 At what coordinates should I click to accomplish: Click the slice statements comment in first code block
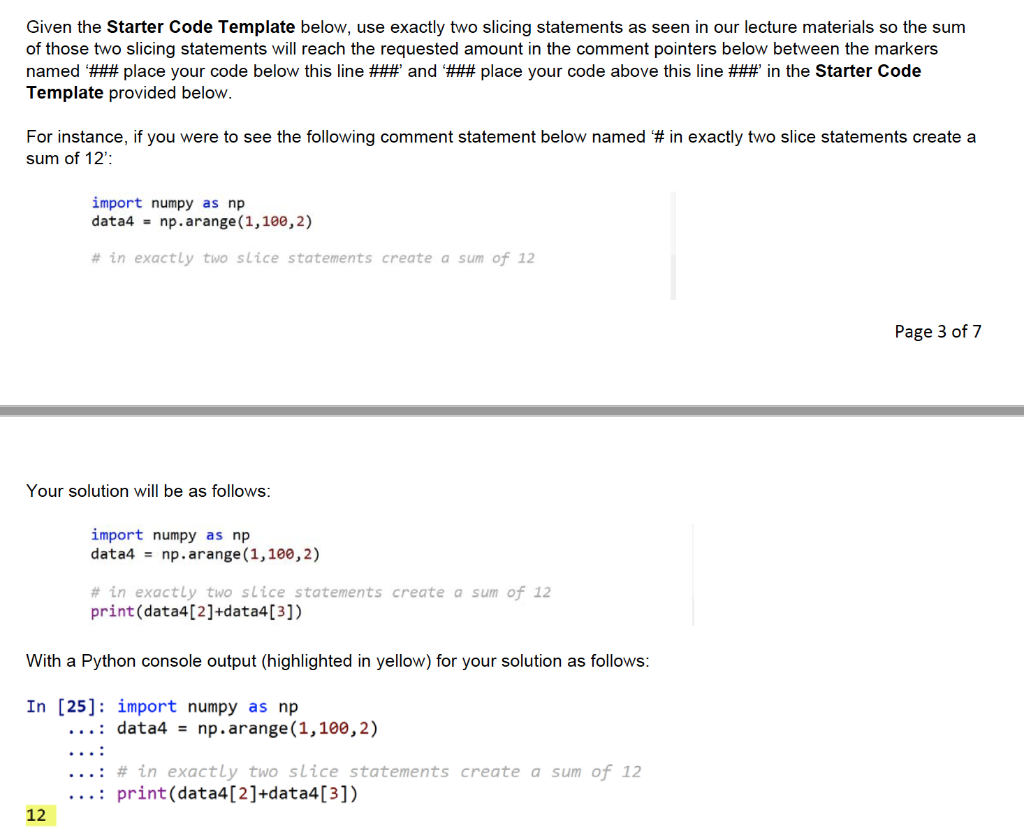pyautogui.click(x=314, y=258)
